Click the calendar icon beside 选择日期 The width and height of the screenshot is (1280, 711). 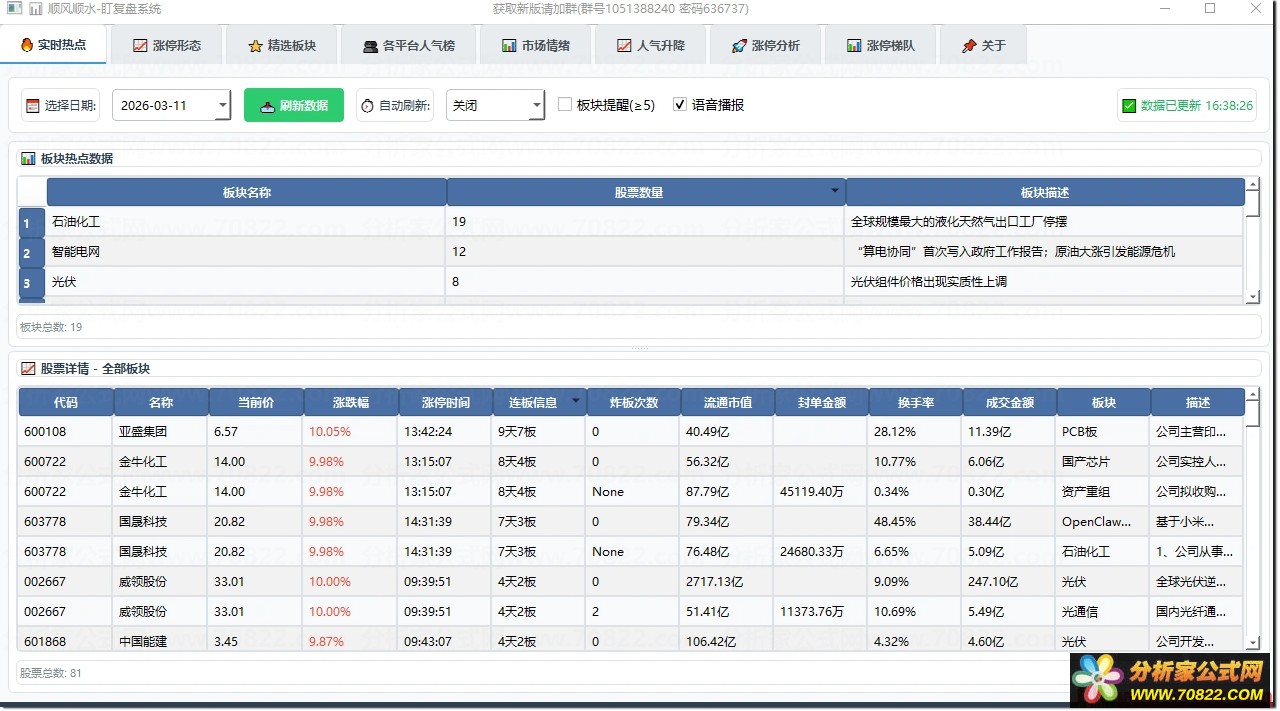(x=33, y=106)
